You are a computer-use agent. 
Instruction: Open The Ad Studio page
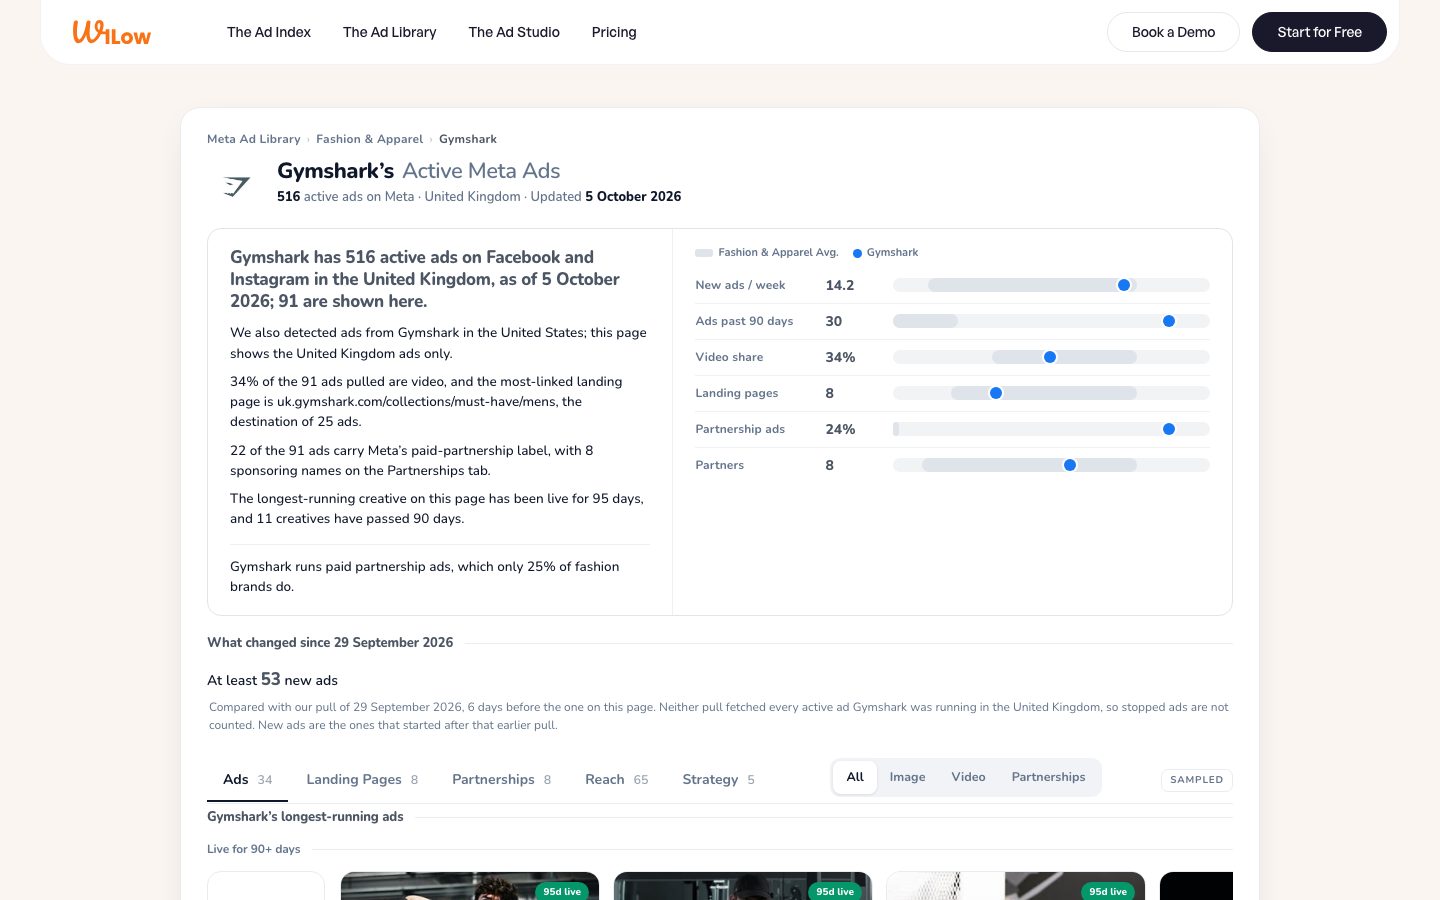tap(514, 32)
